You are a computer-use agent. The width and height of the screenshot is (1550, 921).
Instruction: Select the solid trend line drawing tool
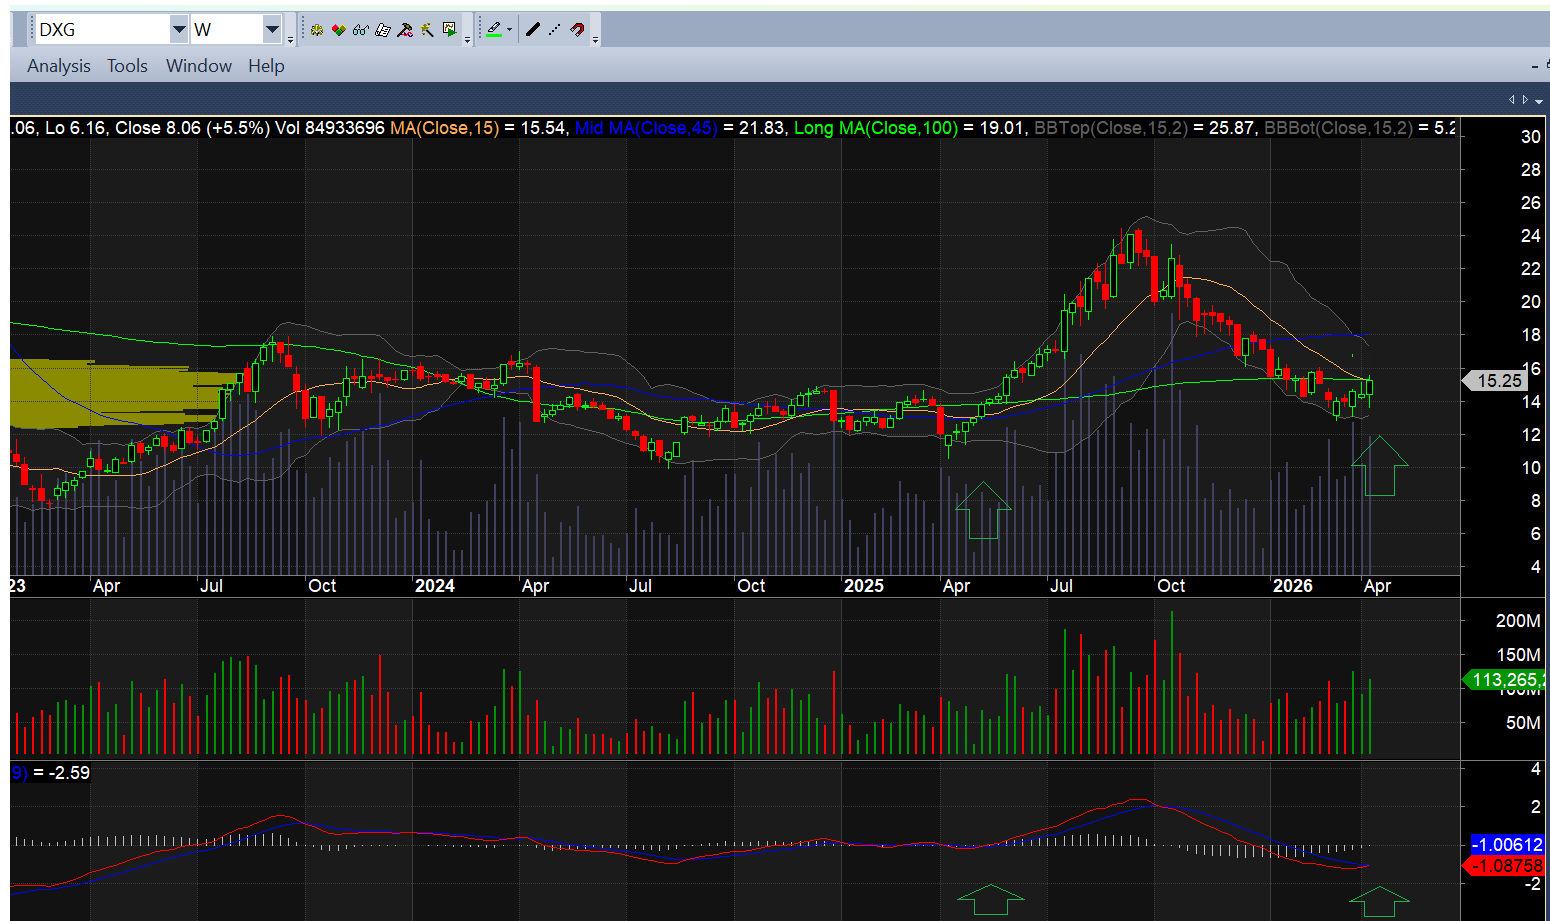533,30
